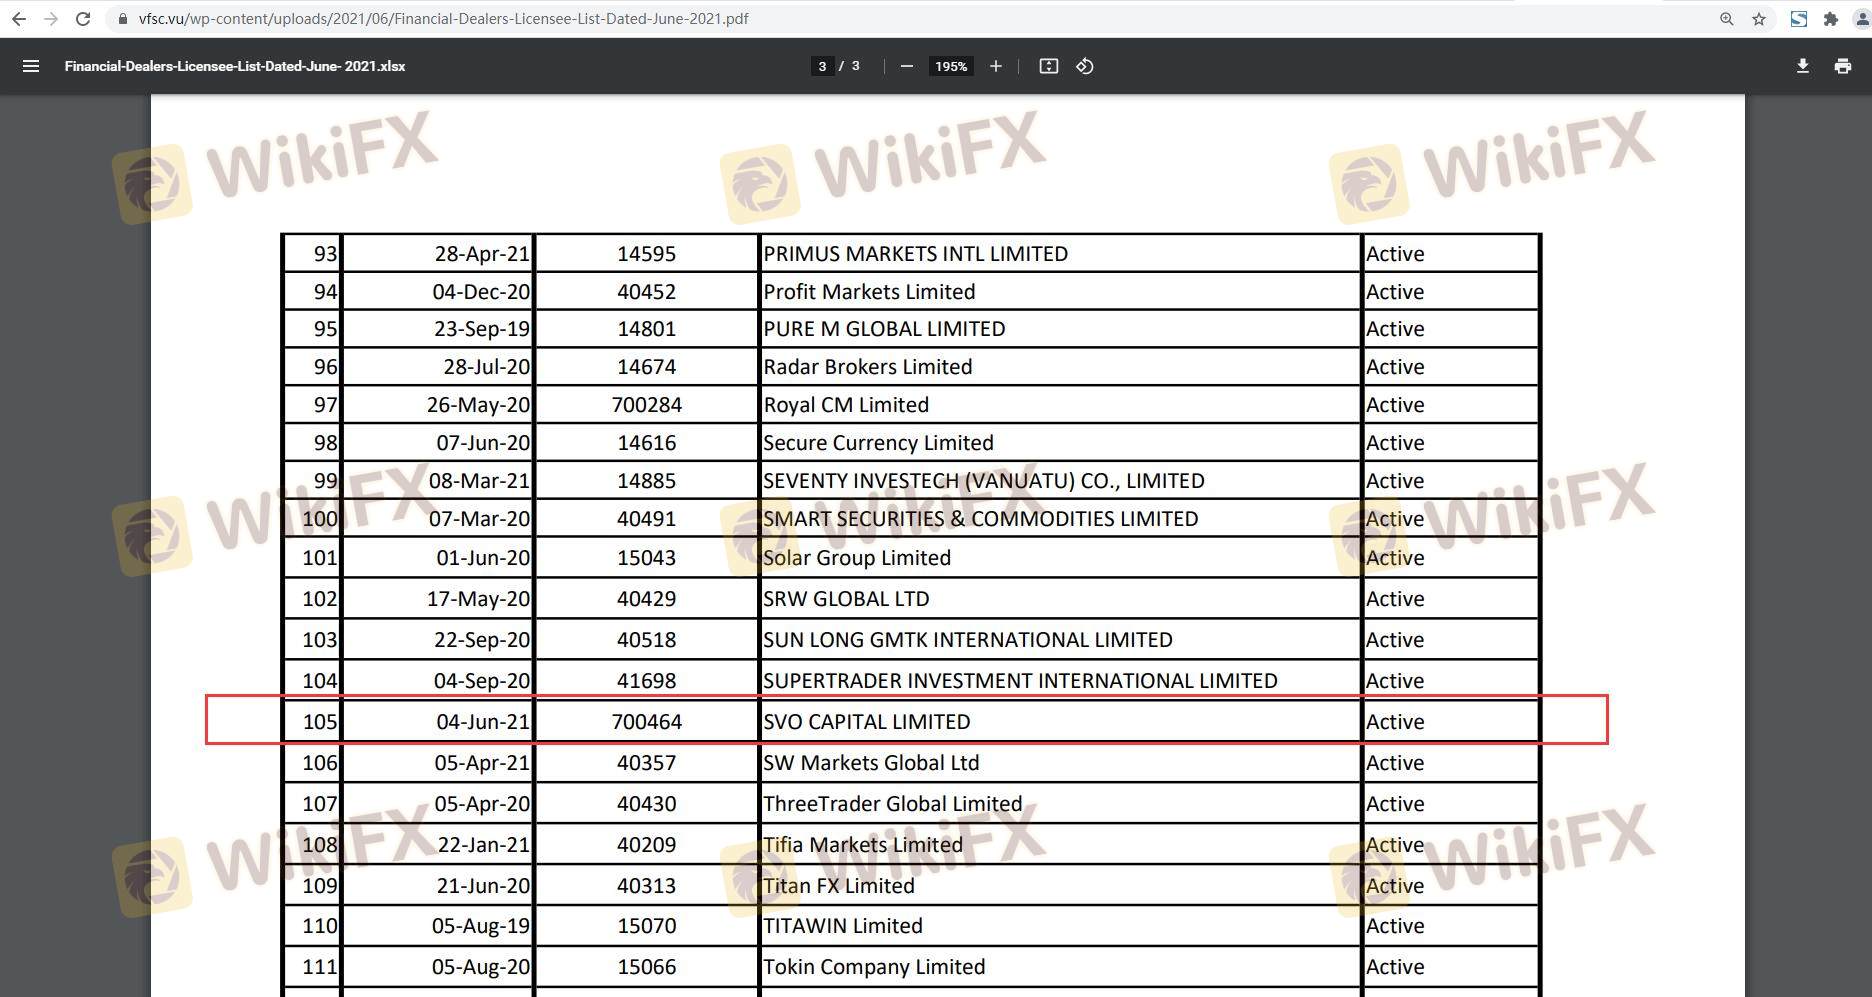Open the PDF sidebar menu icon
Image resolution: width=1872 pixels, height=997 pixels.
(x=31, y=66)
